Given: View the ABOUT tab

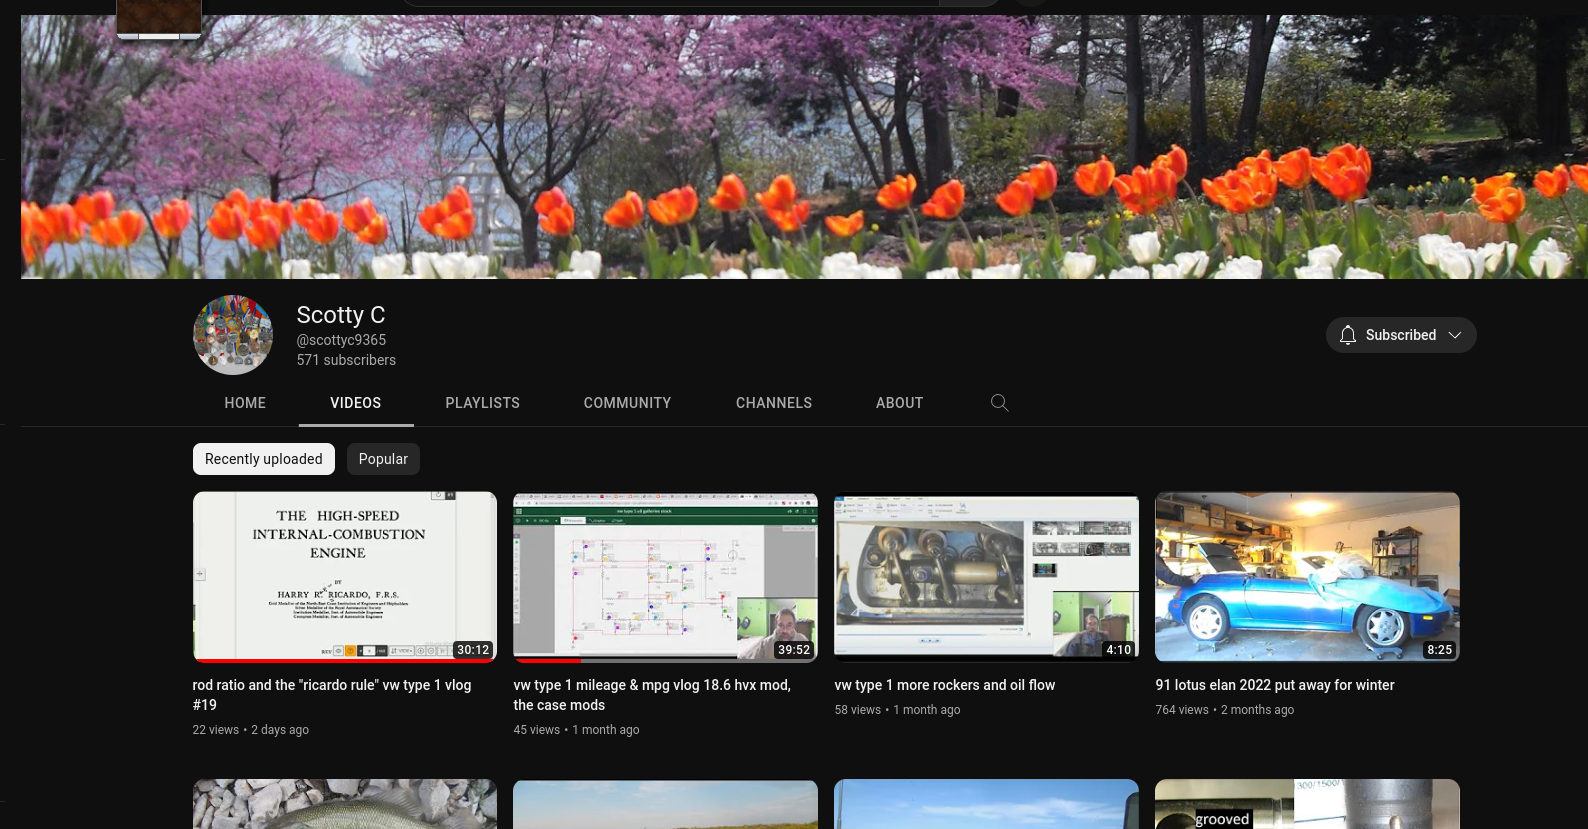Looking at the screenshot, I should coord(900,403).
